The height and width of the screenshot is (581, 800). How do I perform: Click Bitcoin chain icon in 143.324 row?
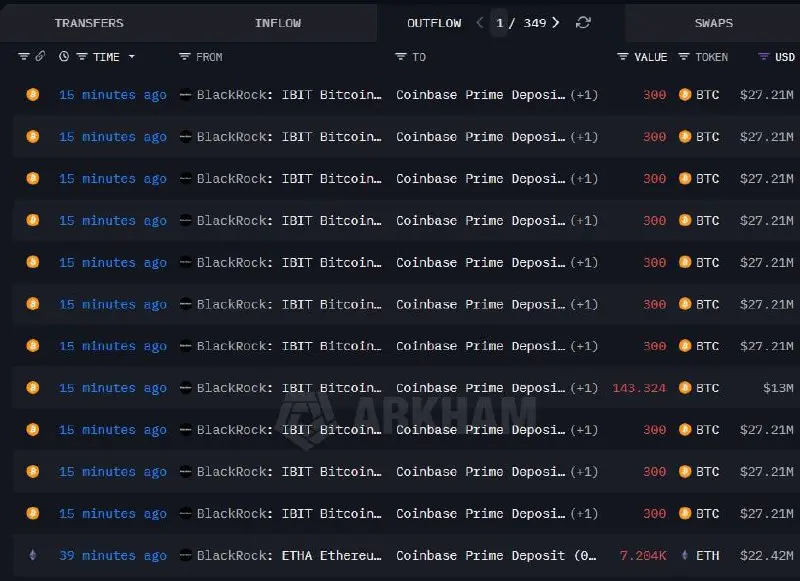click(33, 388)
